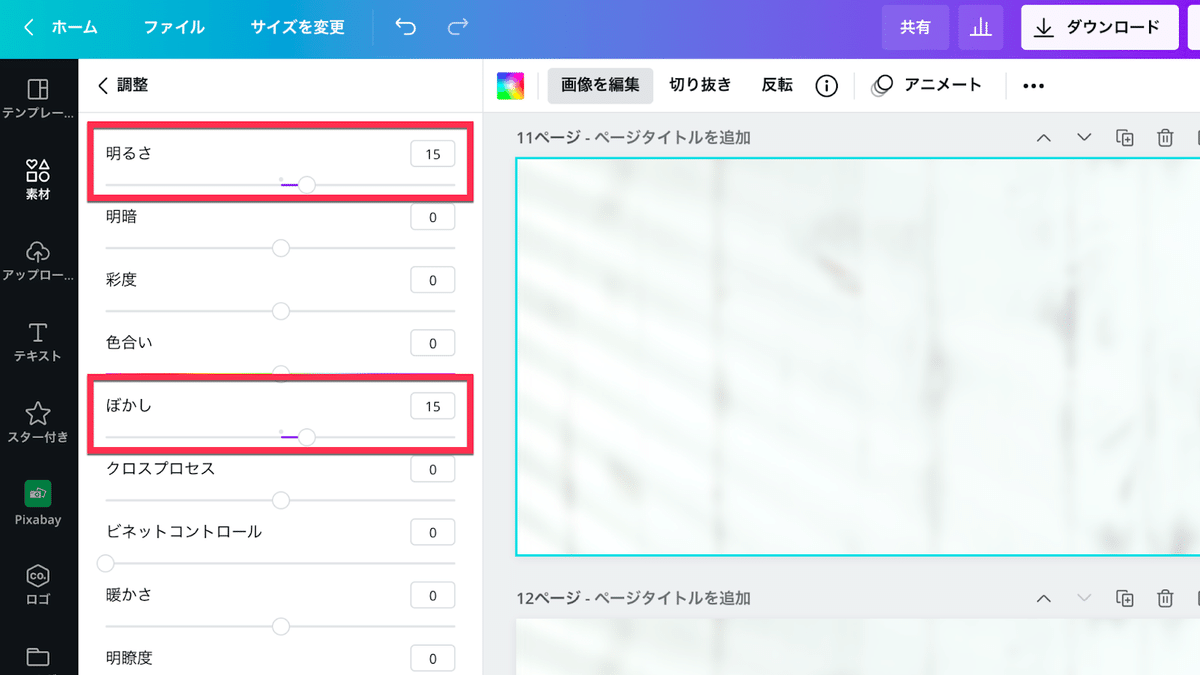Open the サイズを変更 menu
This screenshot has height=675, width=1200.
(x=298, y=27)
